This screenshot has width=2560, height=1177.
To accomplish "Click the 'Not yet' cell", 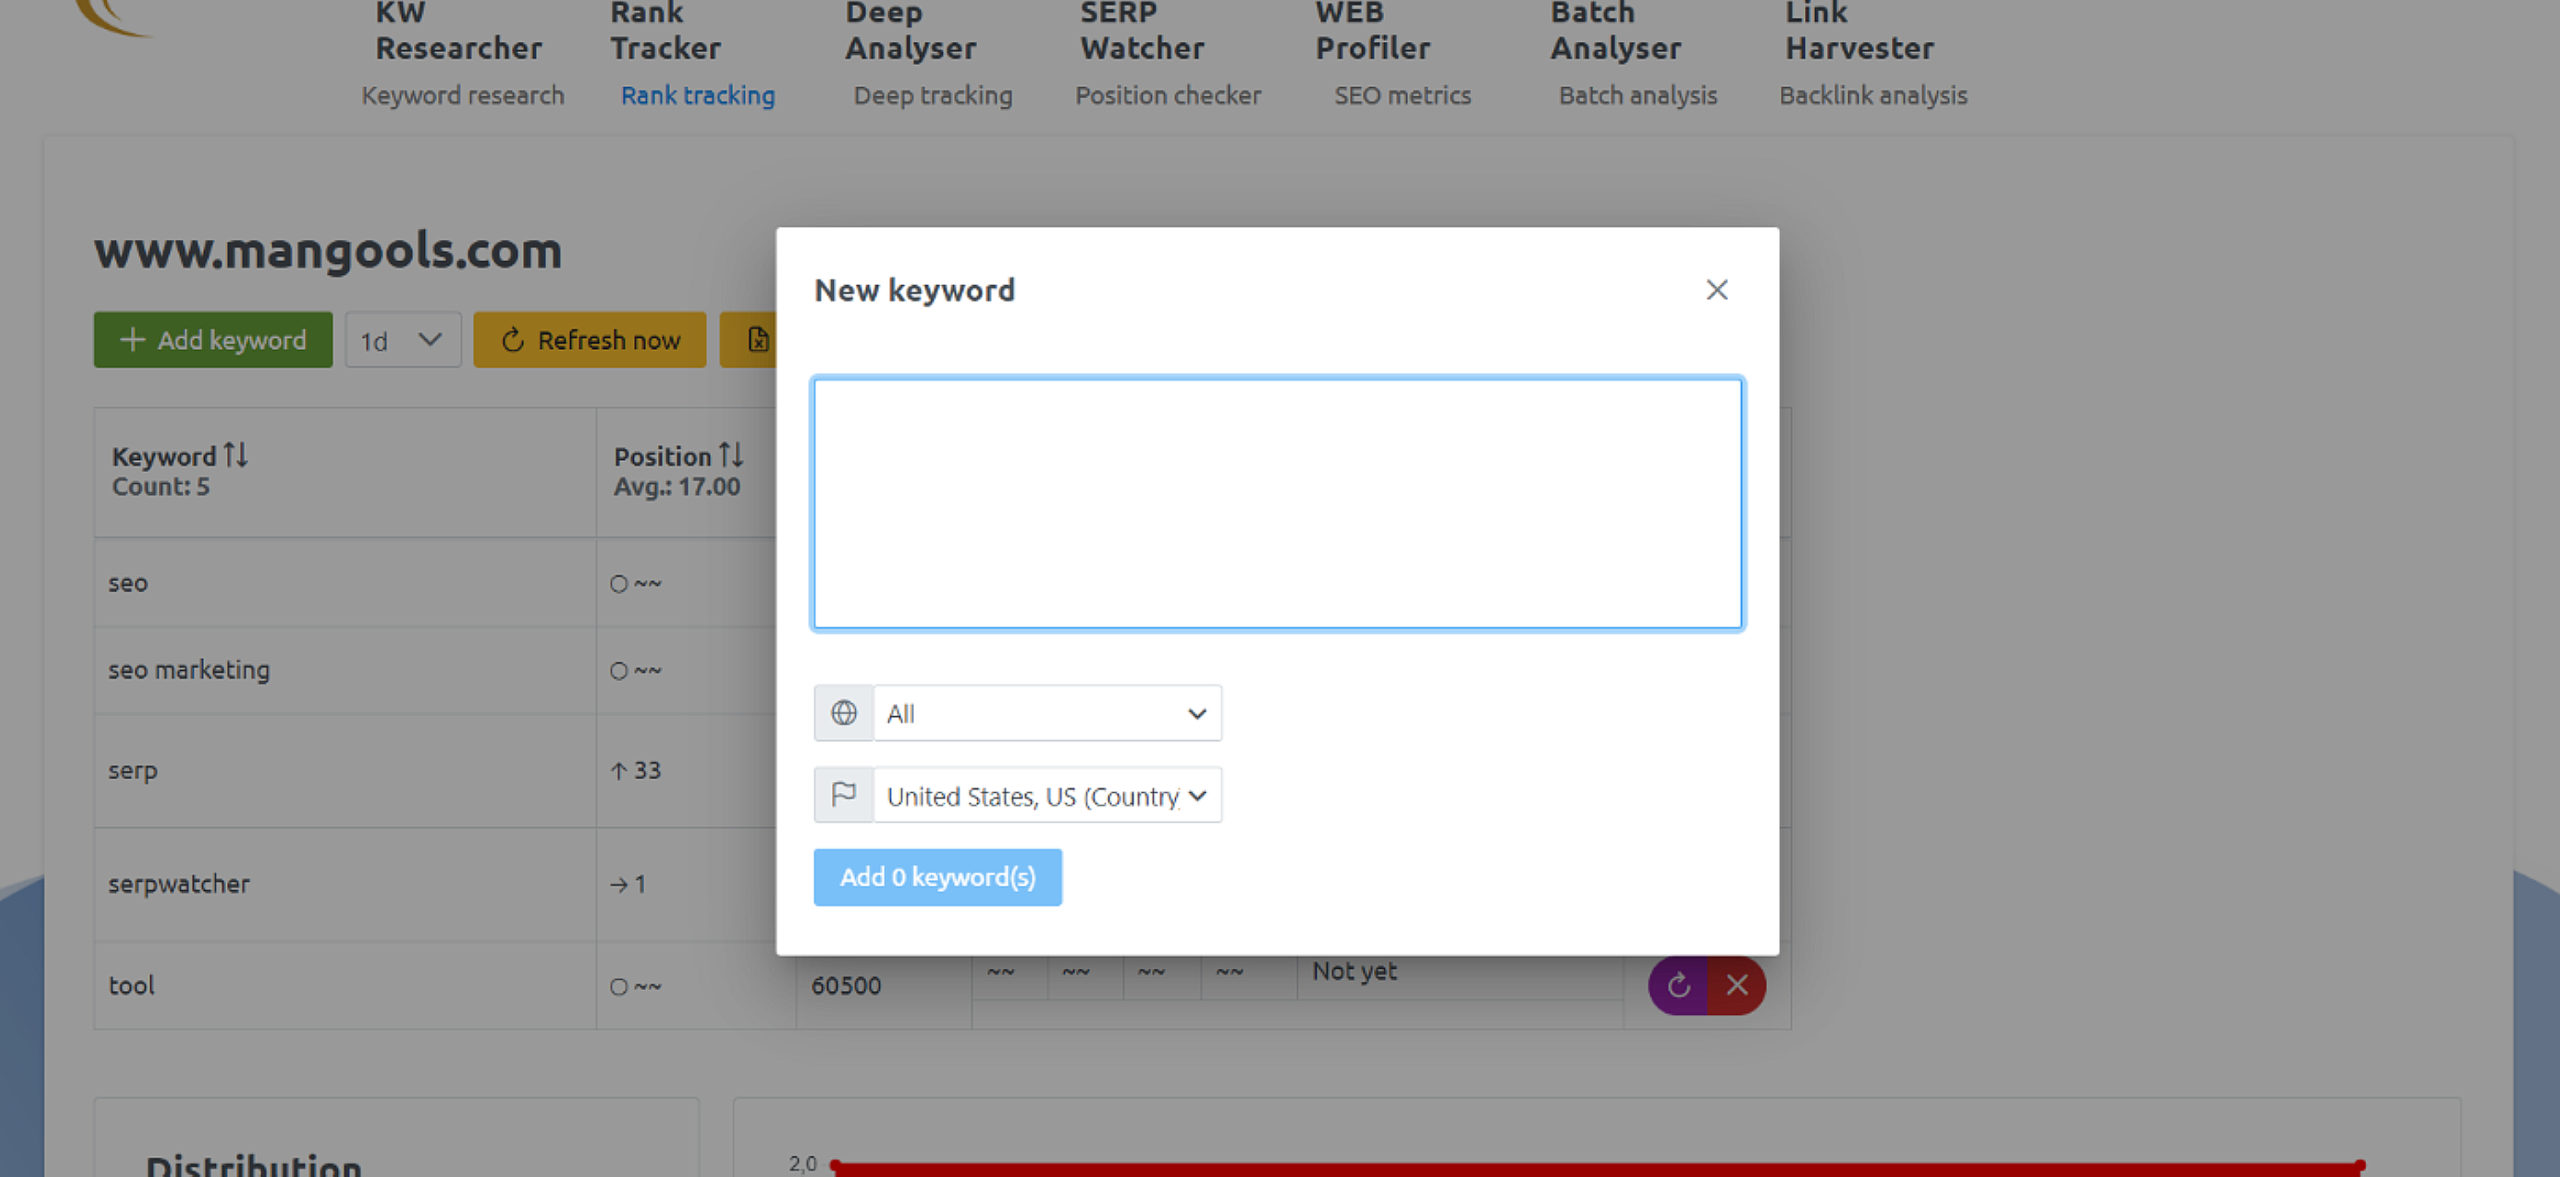I will click(x=1354, y=971).
